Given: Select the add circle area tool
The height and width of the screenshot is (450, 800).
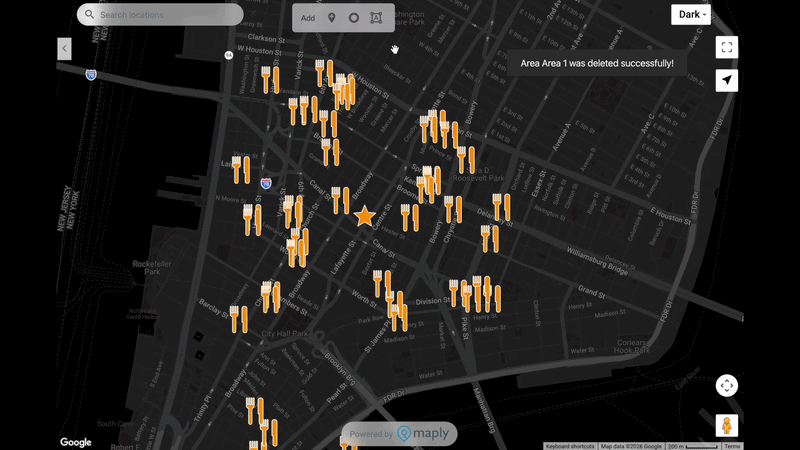Looking at the screenshot, I should tap(354, 18).
